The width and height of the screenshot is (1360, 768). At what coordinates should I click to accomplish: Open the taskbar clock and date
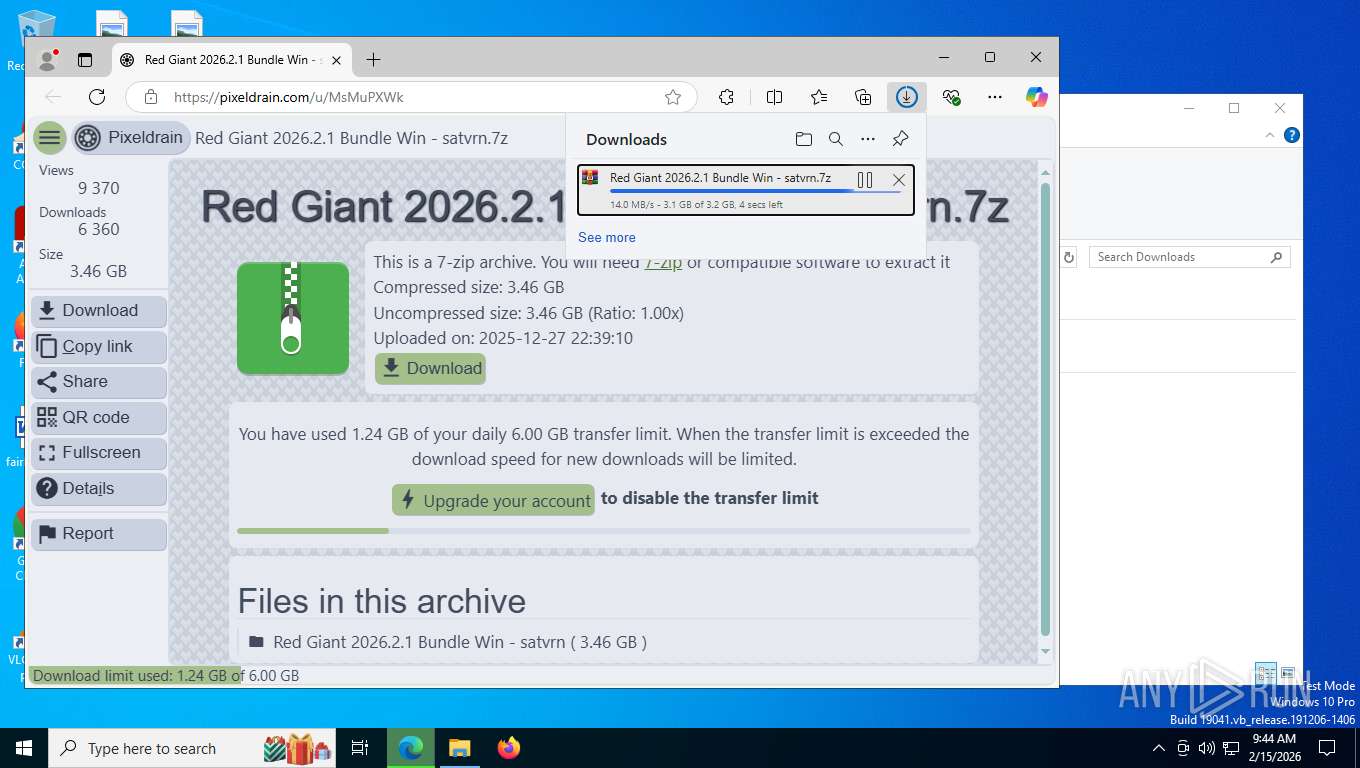coord(1274,748)
